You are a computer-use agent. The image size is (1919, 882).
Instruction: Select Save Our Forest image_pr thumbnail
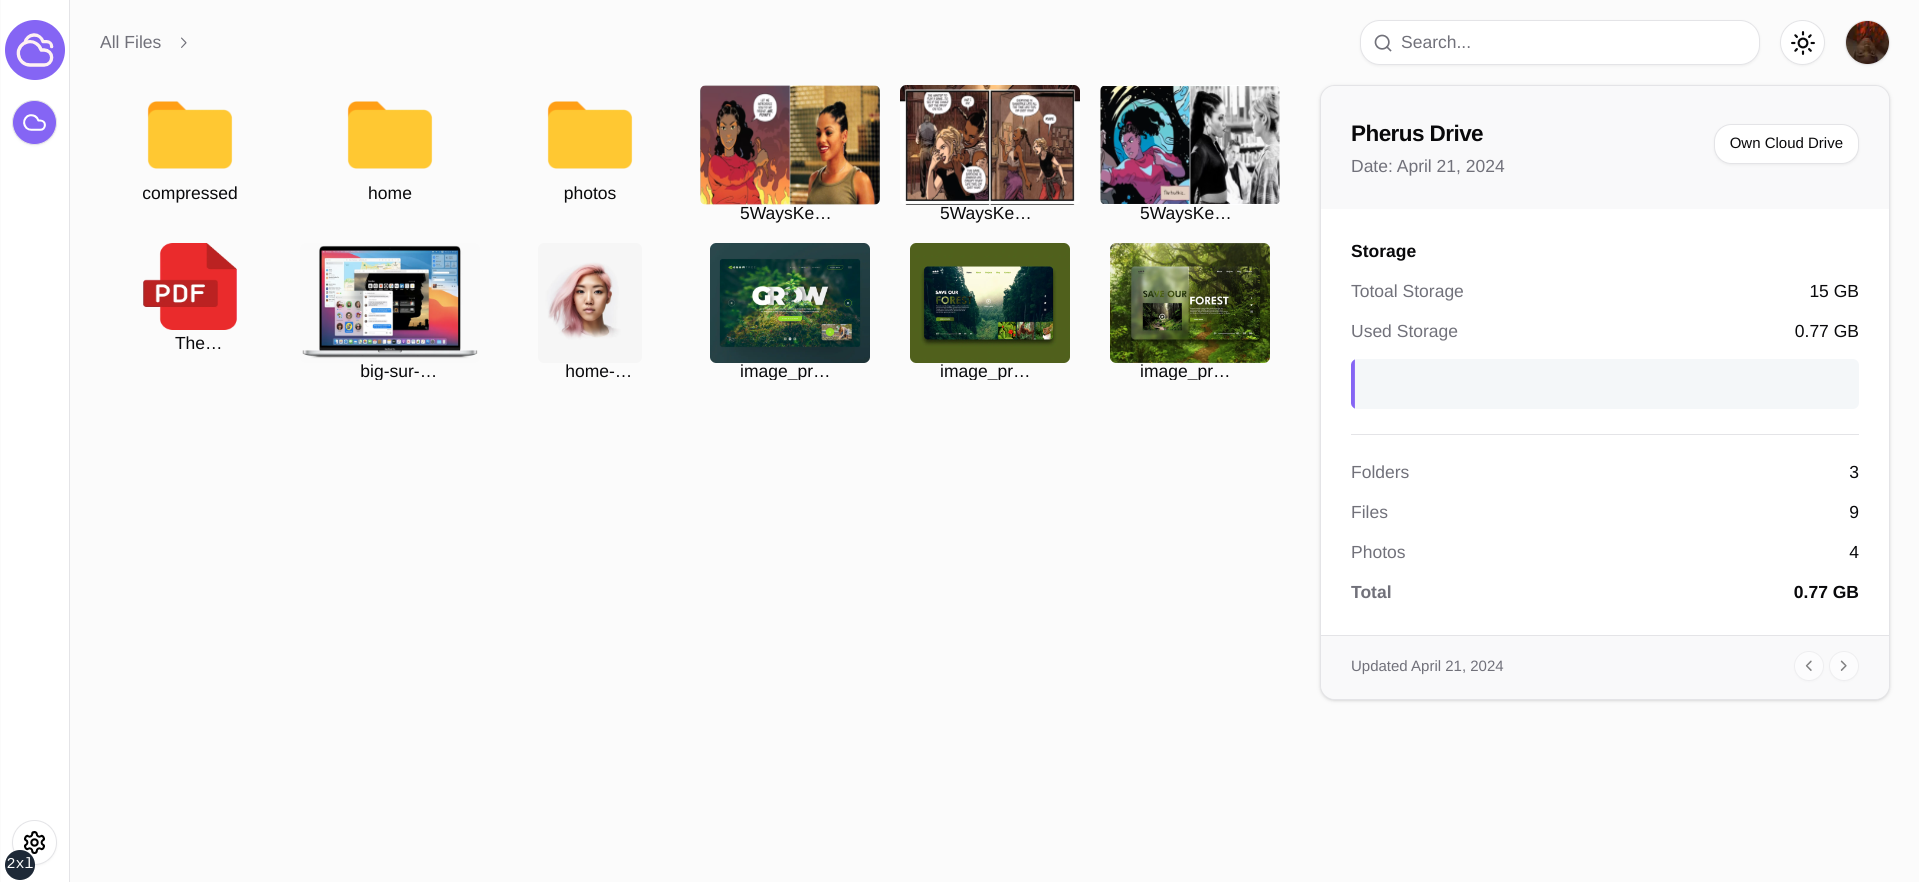pyautogui.click(x=1190, y=303)
